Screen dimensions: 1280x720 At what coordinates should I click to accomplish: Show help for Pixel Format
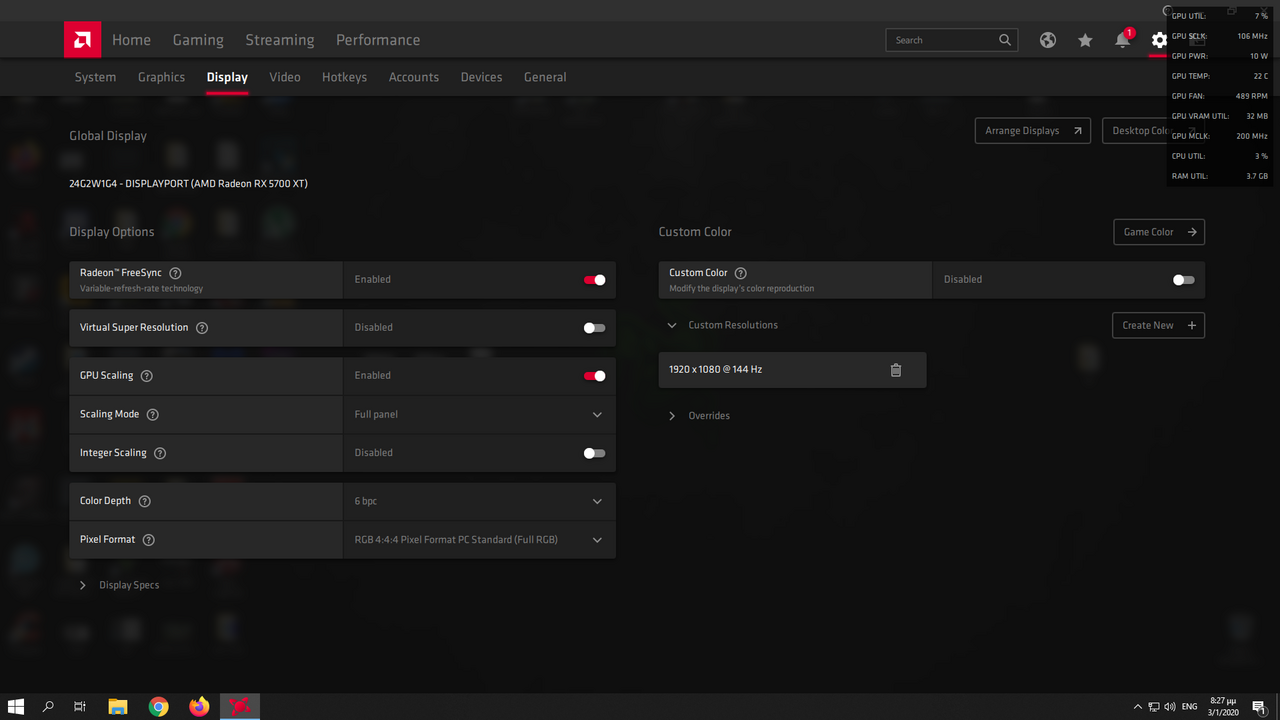pos(149,540)
